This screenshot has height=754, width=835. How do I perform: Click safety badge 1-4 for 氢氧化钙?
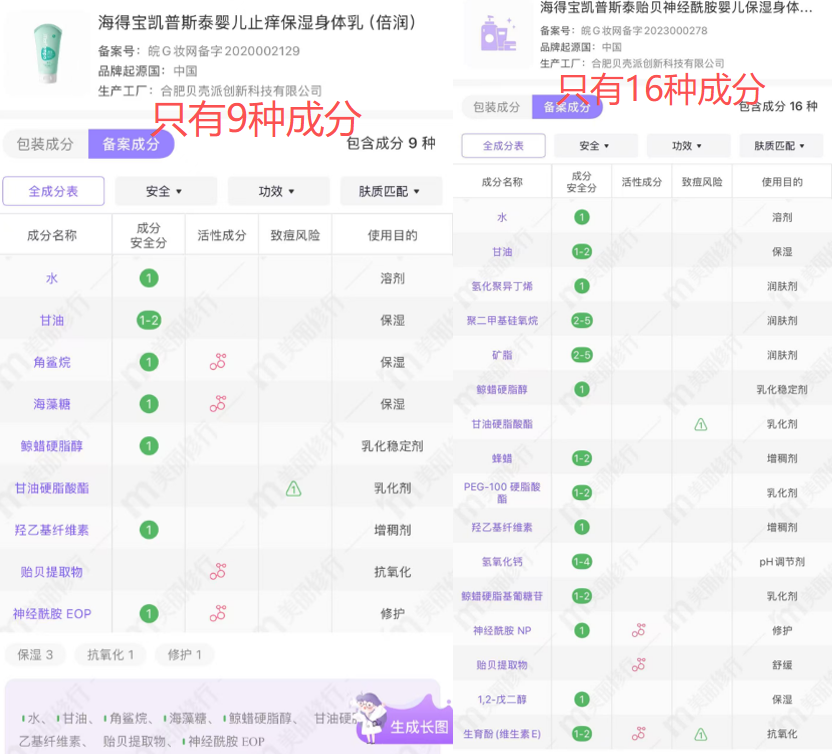[582, 562]
